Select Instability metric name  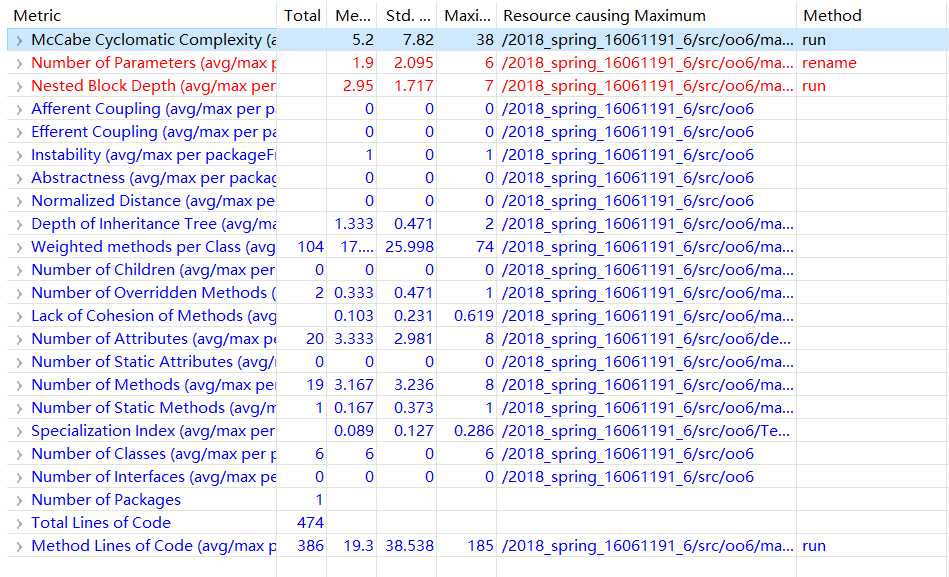click(x=154, y=155)
